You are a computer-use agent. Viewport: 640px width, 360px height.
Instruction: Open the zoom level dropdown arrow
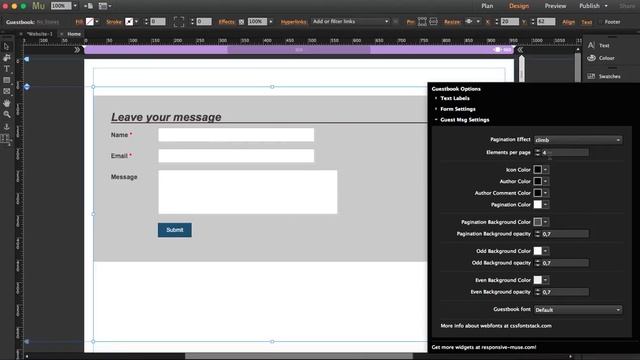point(75,6)
